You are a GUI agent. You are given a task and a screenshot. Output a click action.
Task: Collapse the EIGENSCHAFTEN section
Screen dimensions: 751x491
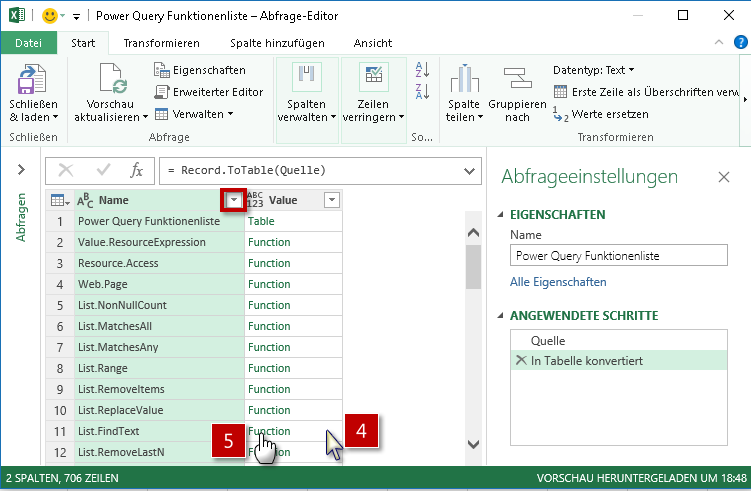(x=501, y=215)
